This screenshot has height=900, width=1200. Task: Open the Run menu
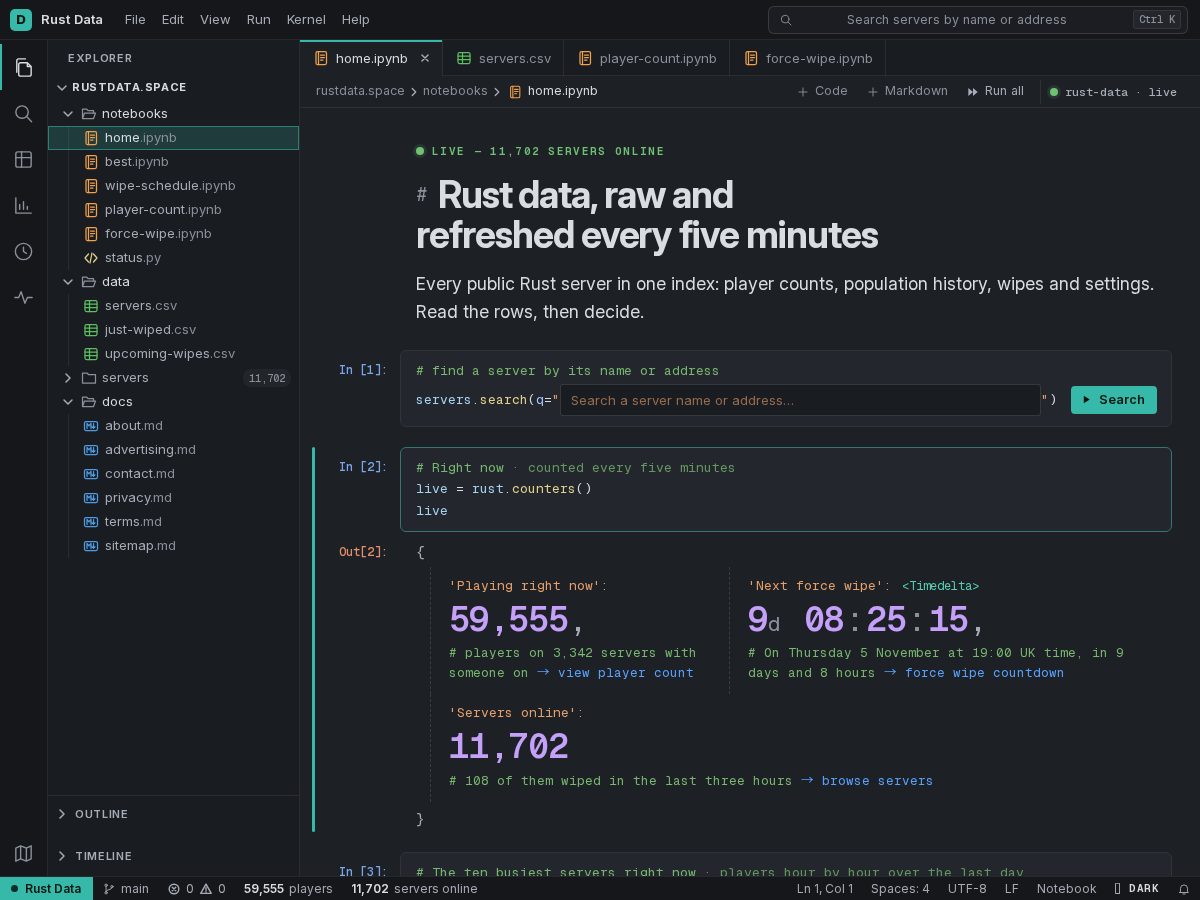click(x=259, y=19)
